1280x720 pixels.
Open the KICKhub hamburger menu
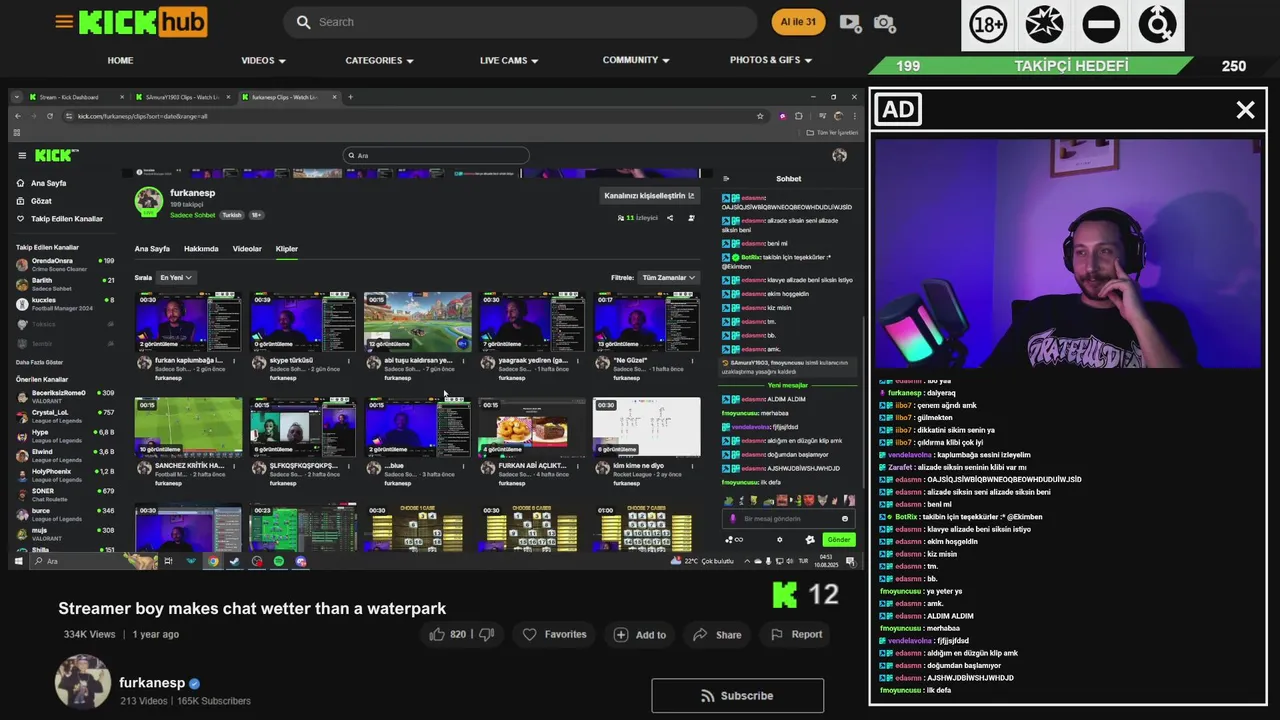(x=64, y=21)
